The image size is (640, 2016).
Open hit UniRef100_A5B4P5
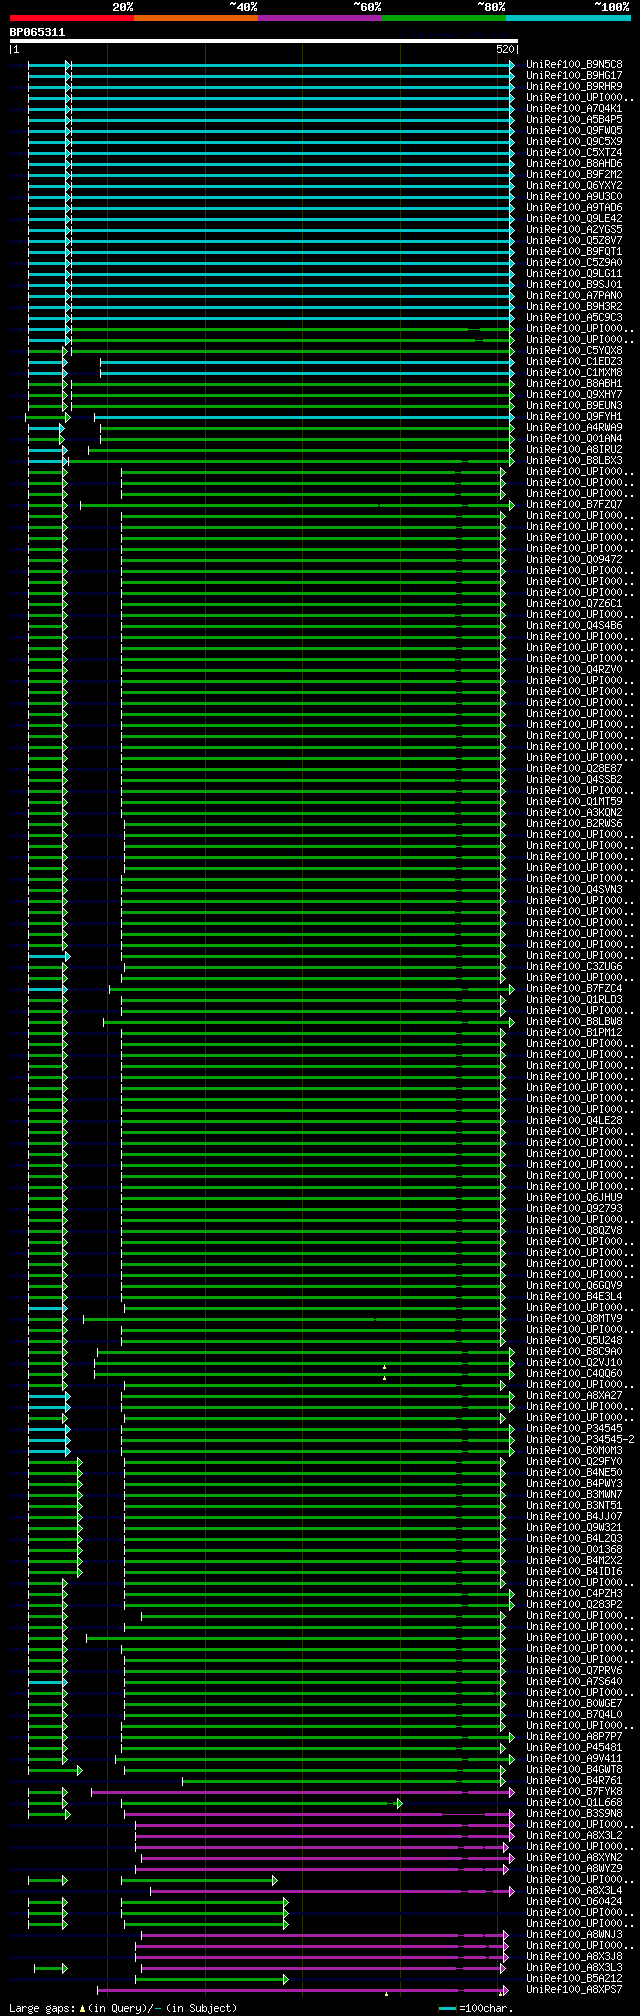[574, 120]
